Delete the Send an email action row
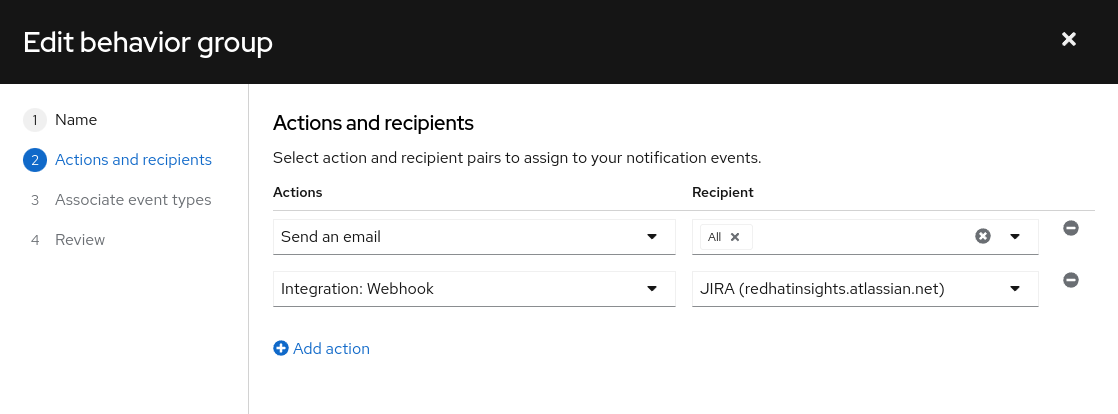 click(1070, 228)
